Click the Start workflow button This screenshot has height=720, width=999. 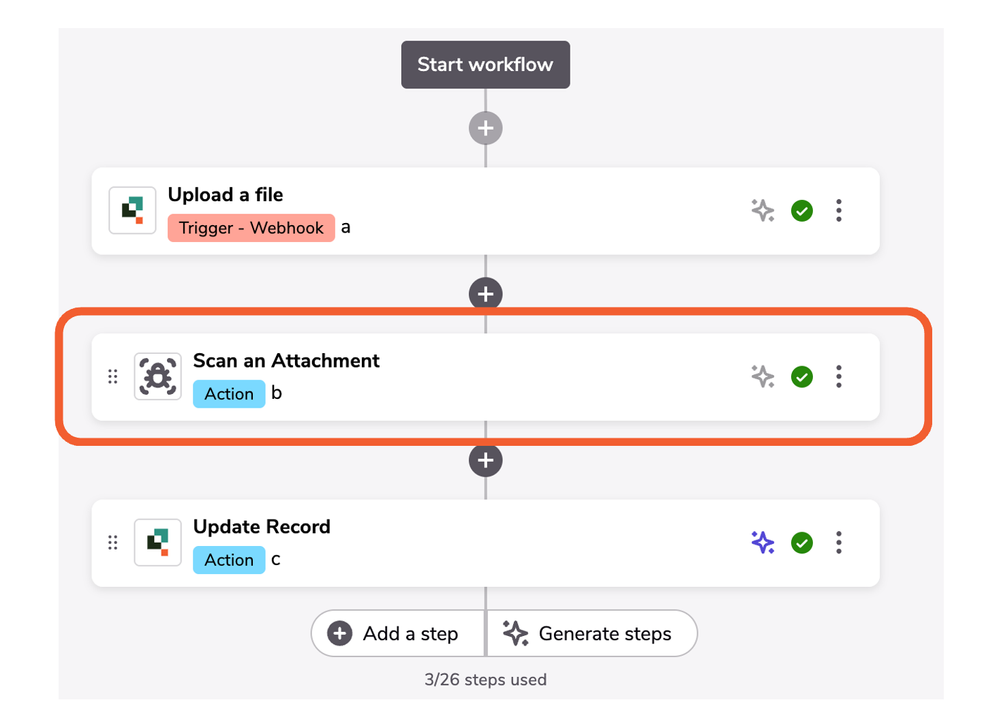pos(485,64)
